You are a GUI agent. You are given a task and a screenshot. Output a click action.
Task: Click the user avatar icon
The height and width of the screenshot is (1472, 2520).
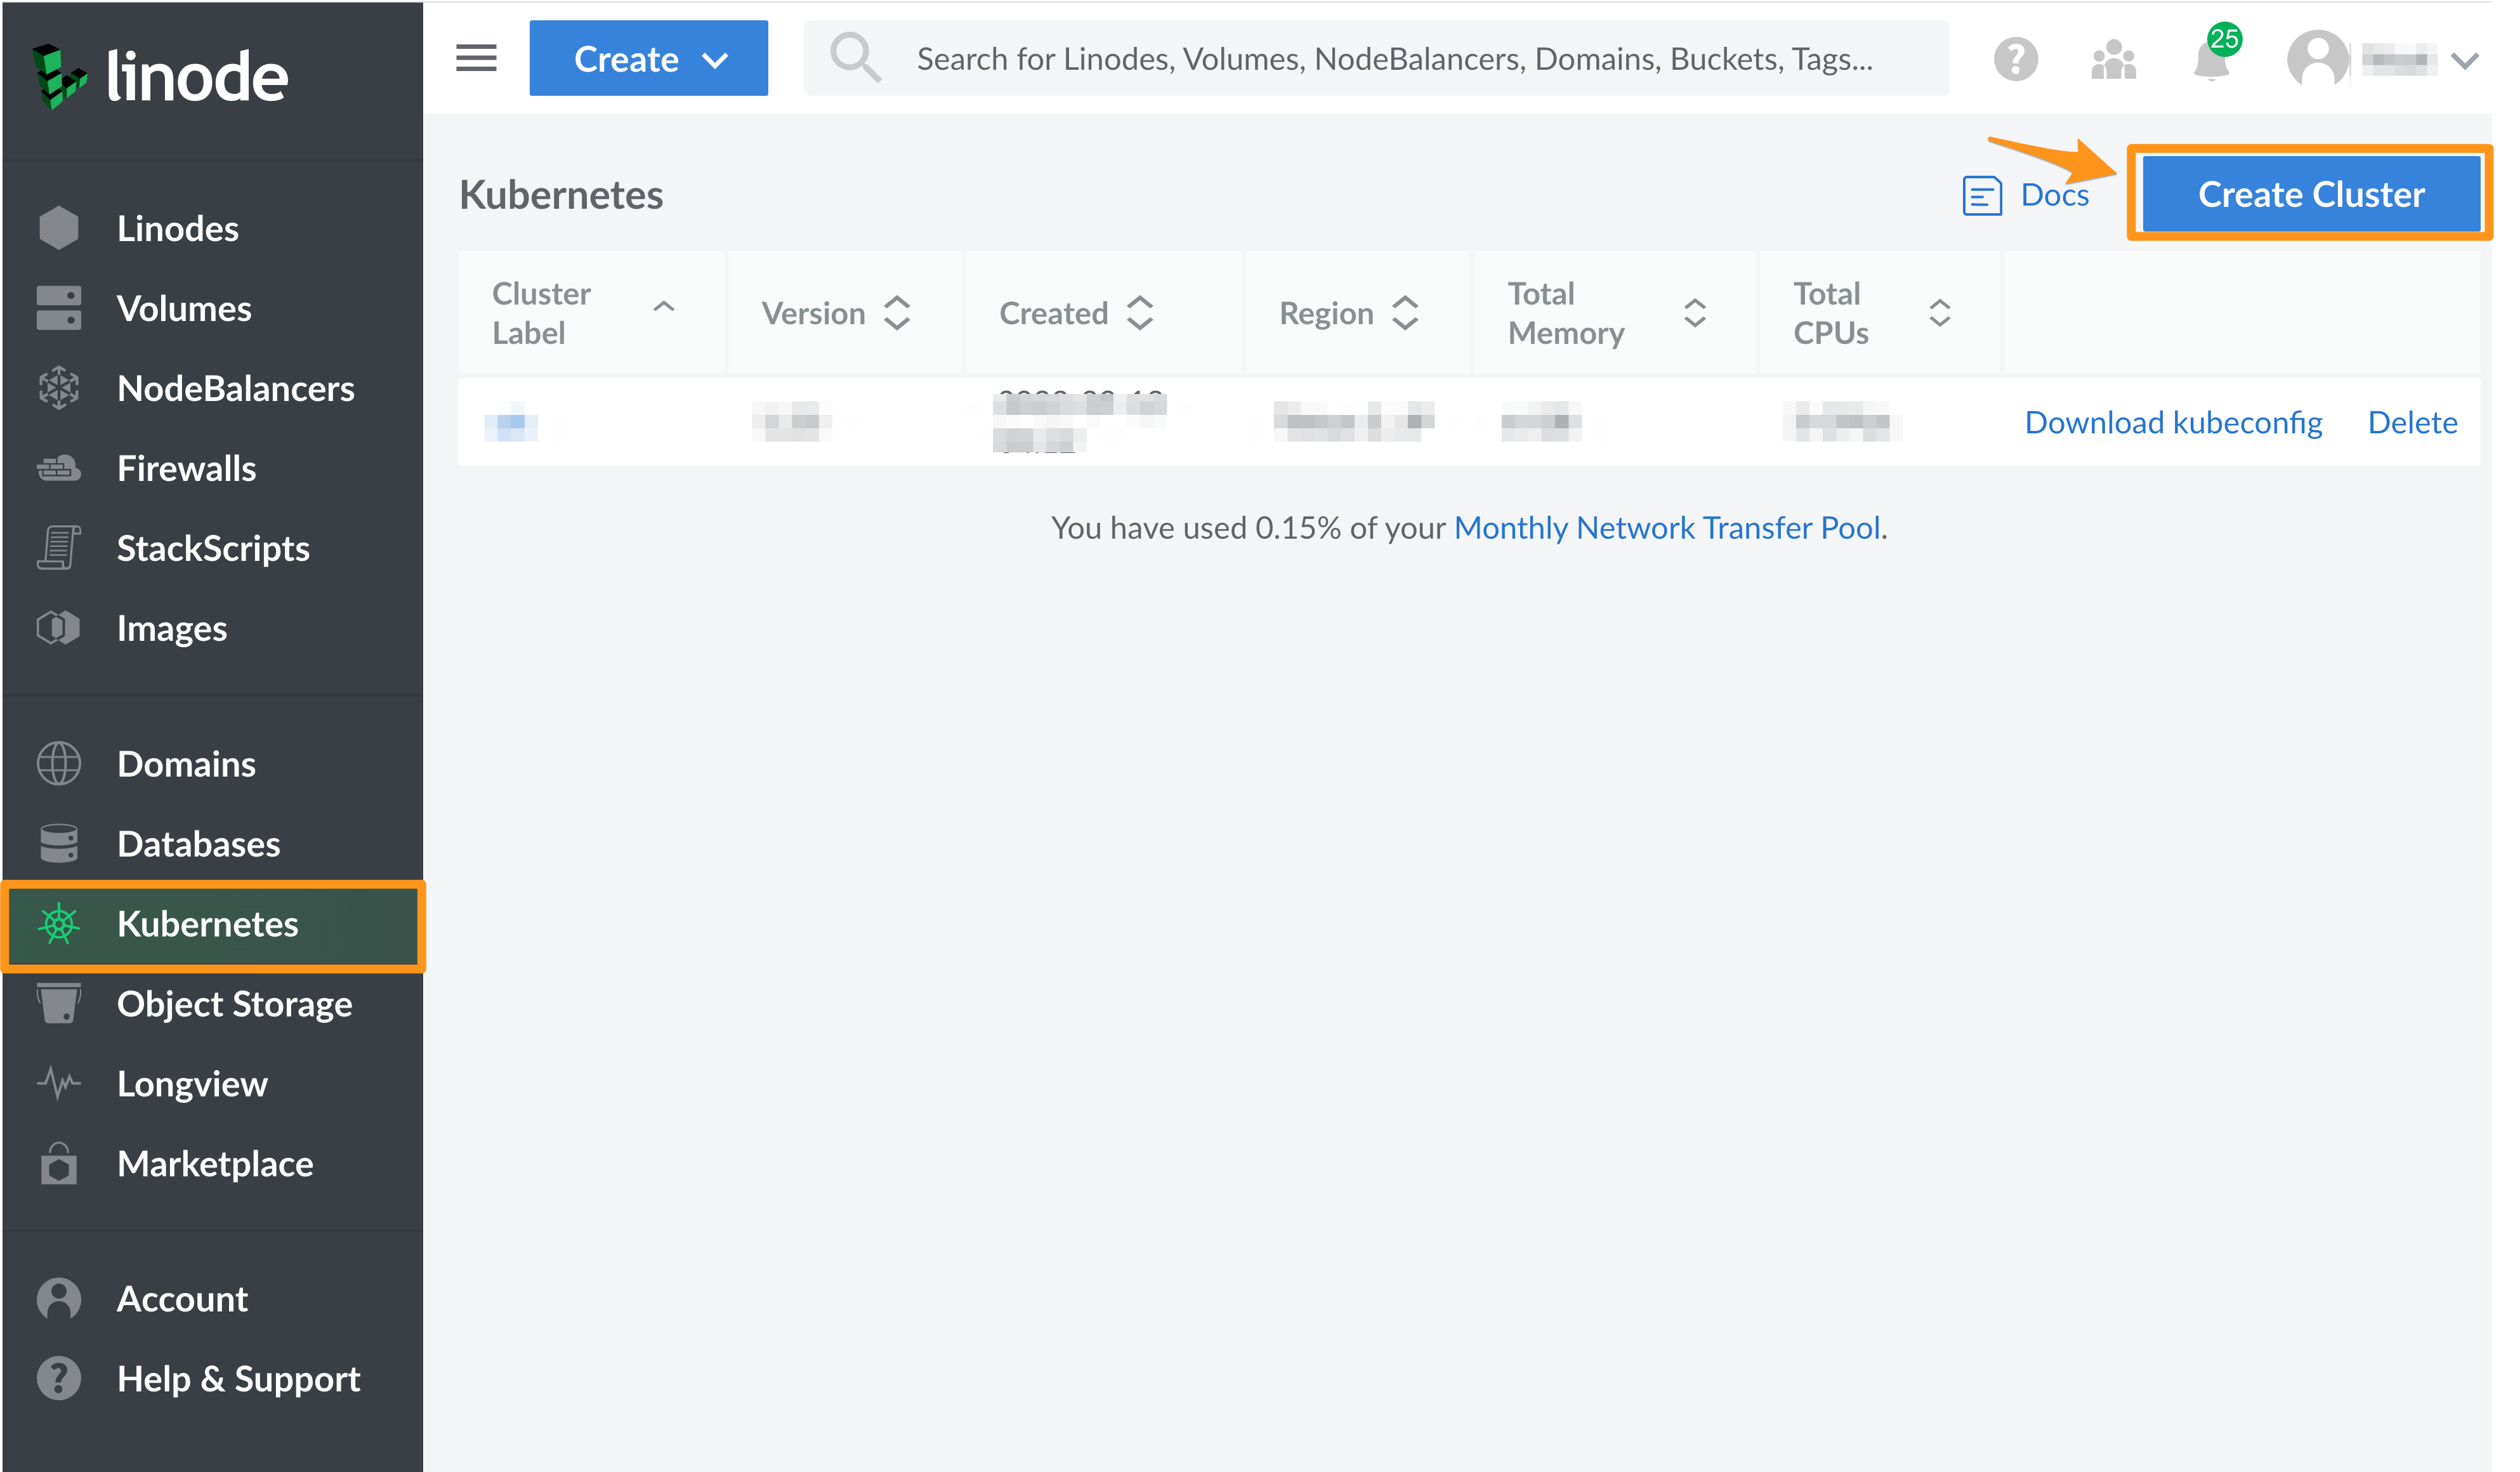[x=2317, y=59]
